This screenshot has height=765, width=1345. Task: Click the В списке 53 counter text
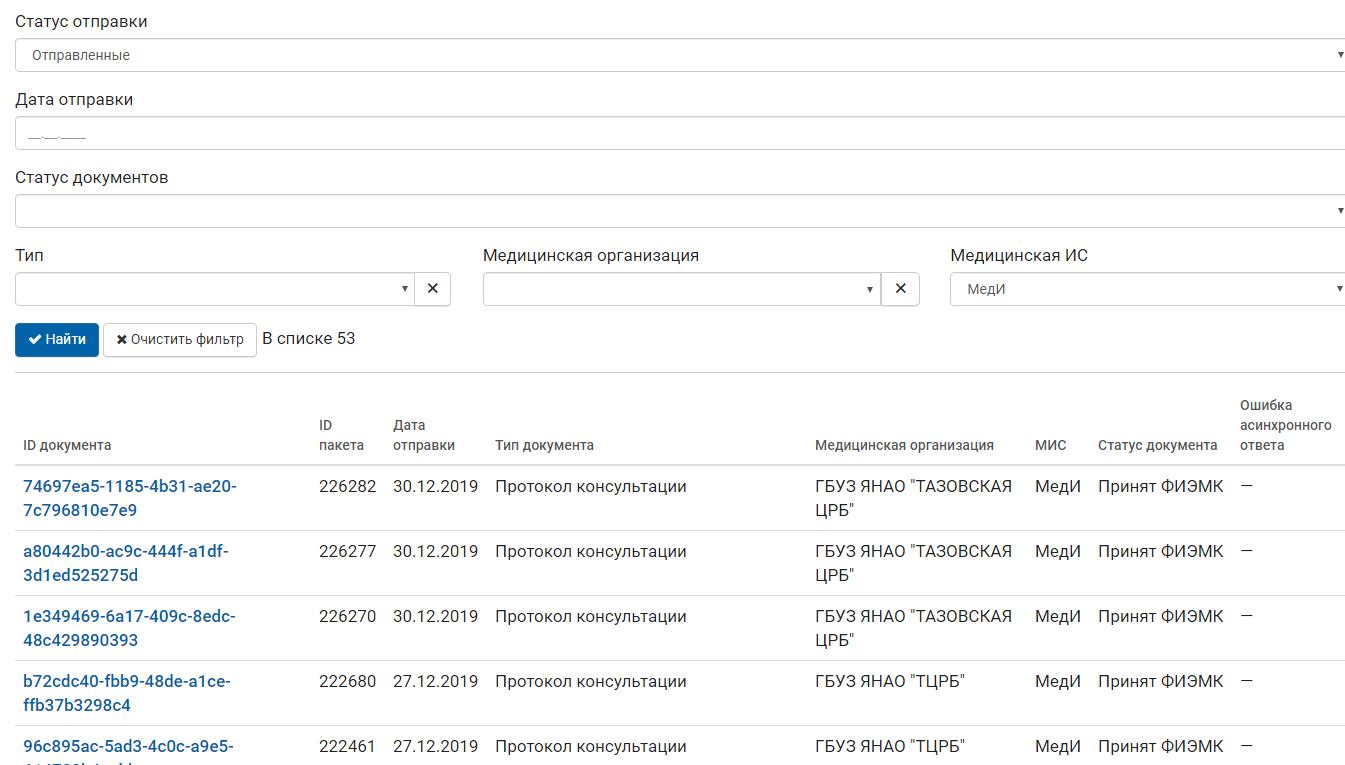(x=309, y=339)
